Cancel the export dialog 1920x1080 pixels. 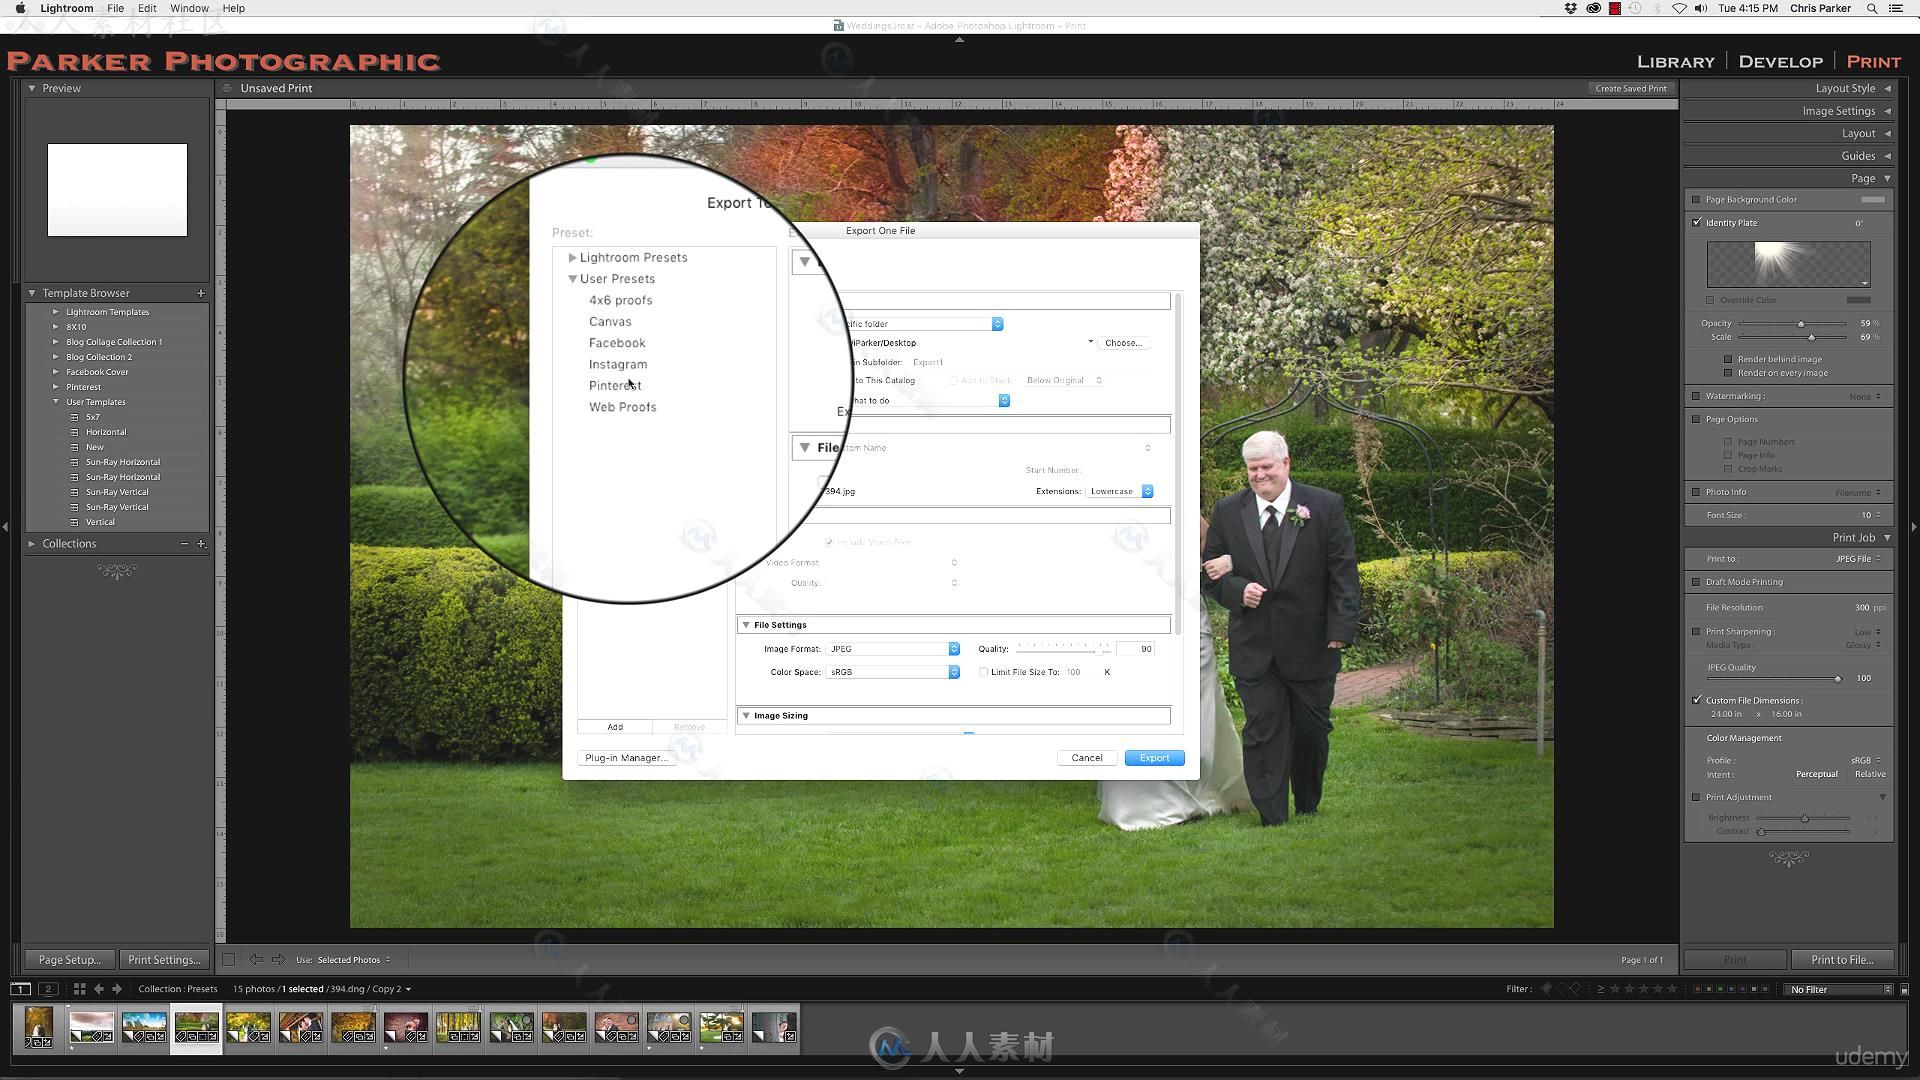point(1086,758)
